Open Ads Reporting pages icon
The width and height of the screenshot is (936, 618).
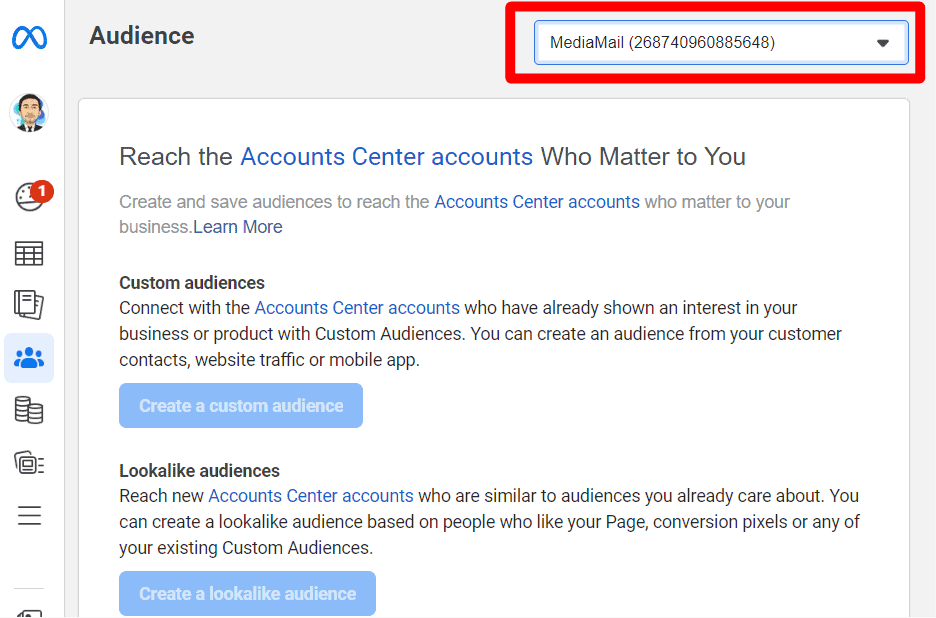coord(29,305)
